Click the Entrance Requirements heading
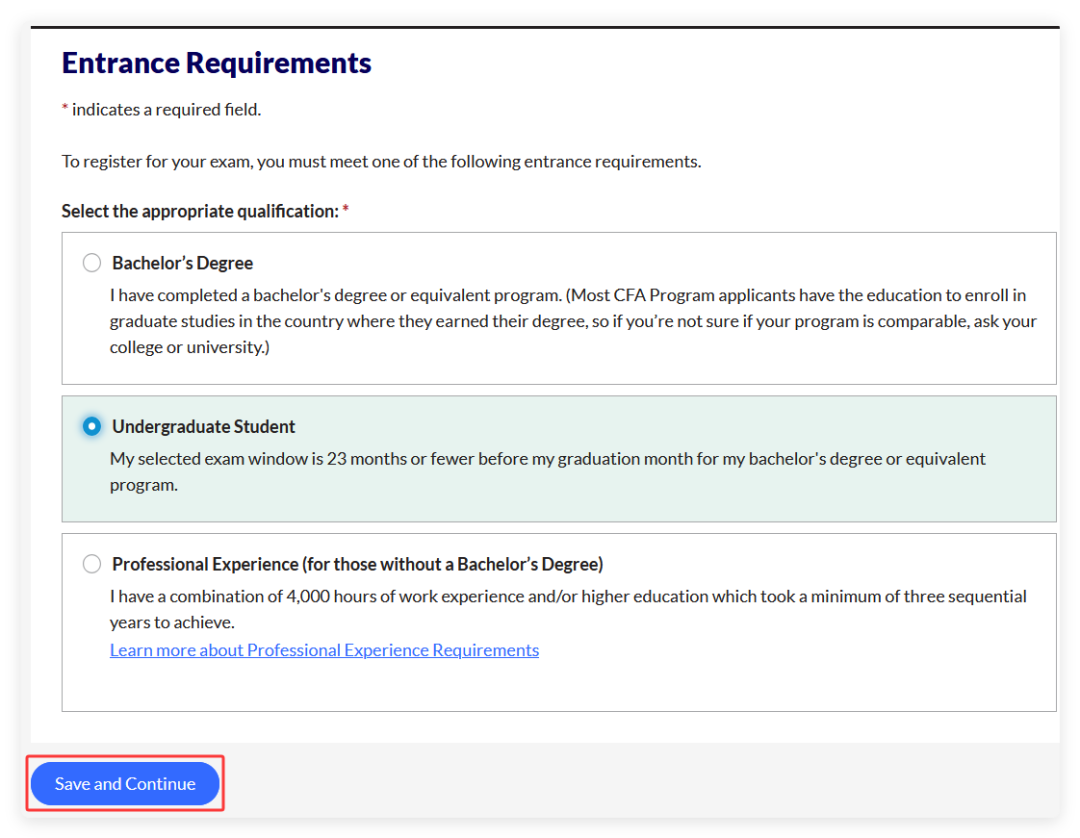This screenshot has width=1080, height=838. (x=216, y=63)
